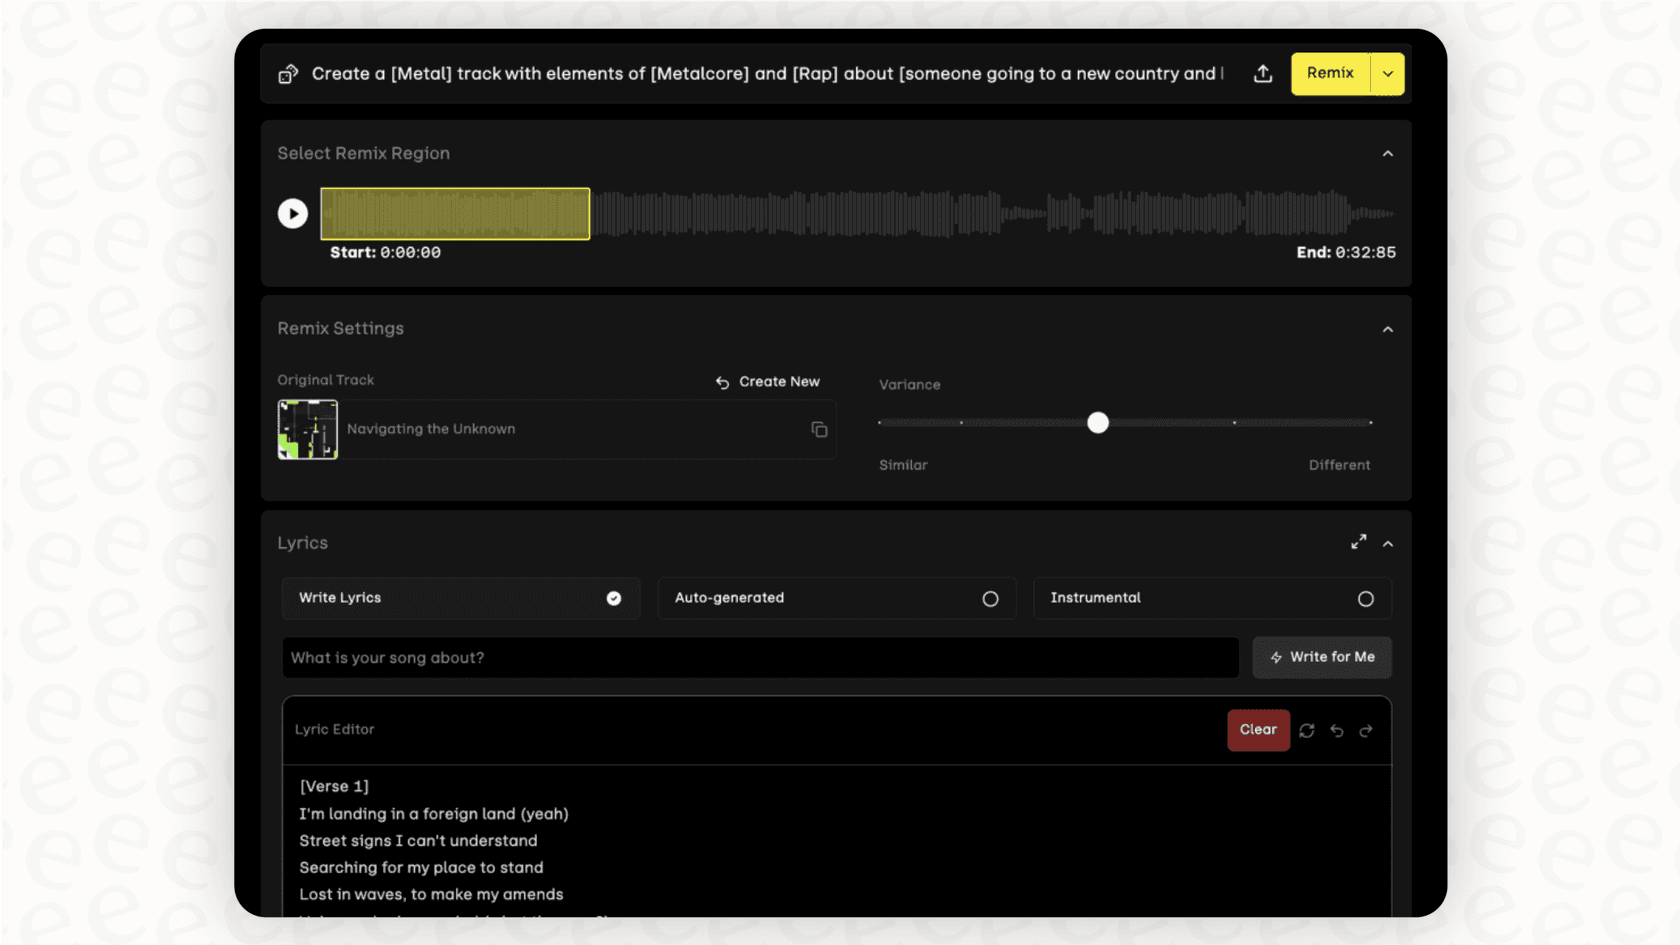Click the dice prompt generator icon
Image resolution: width=1680 pixels, height=945 pixels.
point(288,73)
